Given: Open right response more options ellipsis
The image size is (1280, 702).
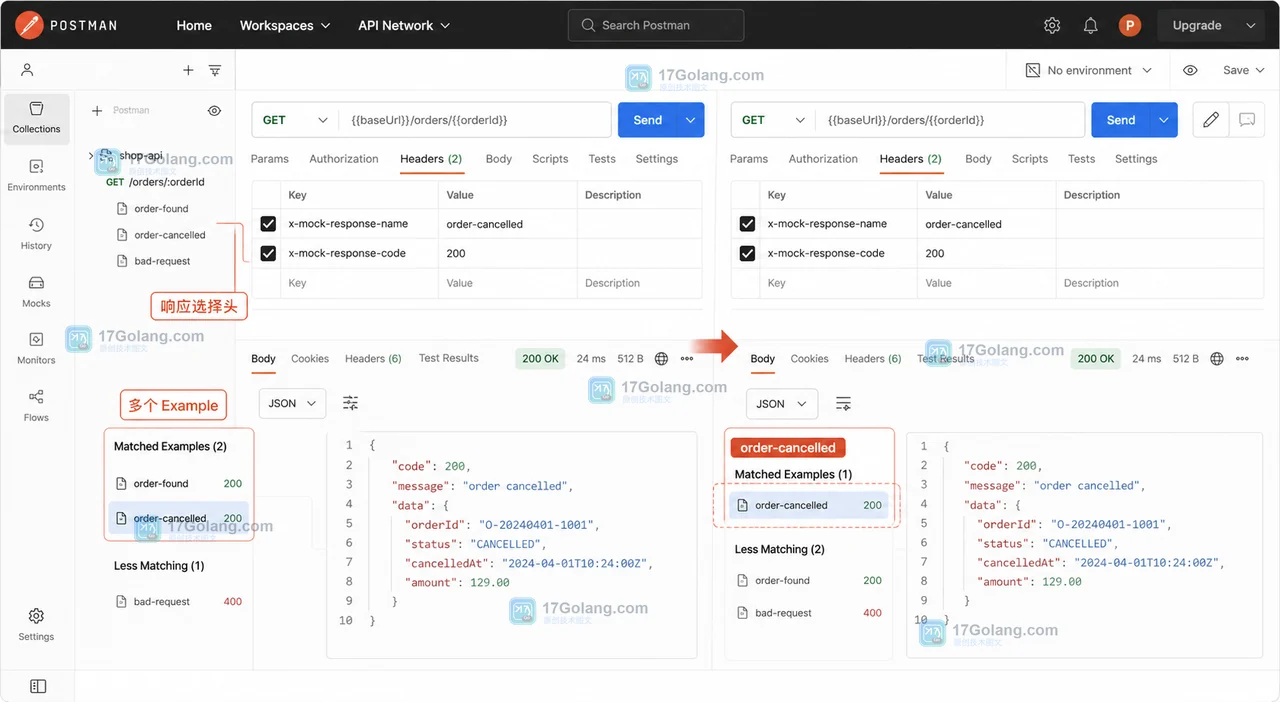Looking at the screenshot, I should pyautogui.click(x=1242, y=358).
